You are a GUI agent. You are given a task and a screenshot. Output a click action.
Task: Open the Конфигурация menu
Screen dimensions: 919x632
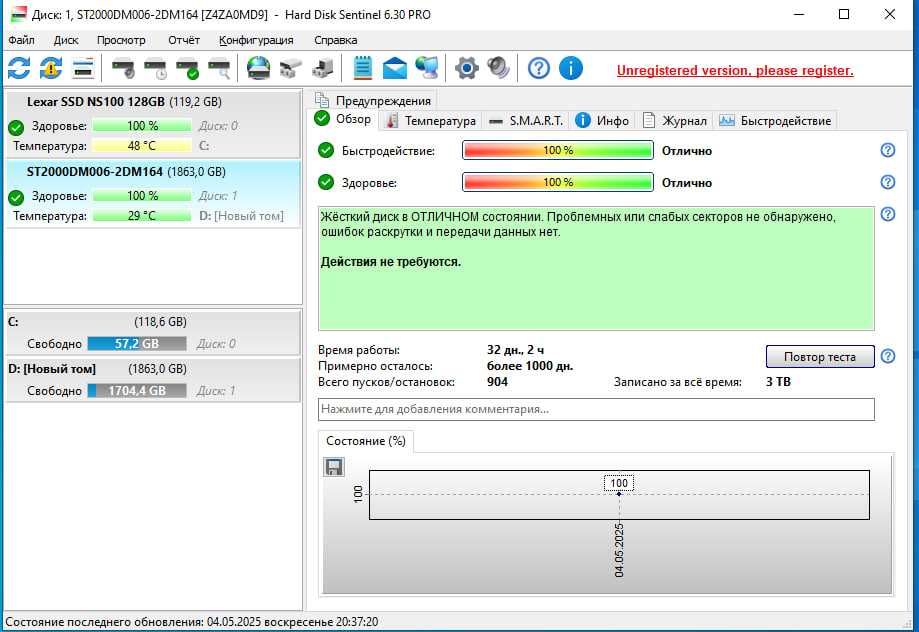click(x=256, y=40)
